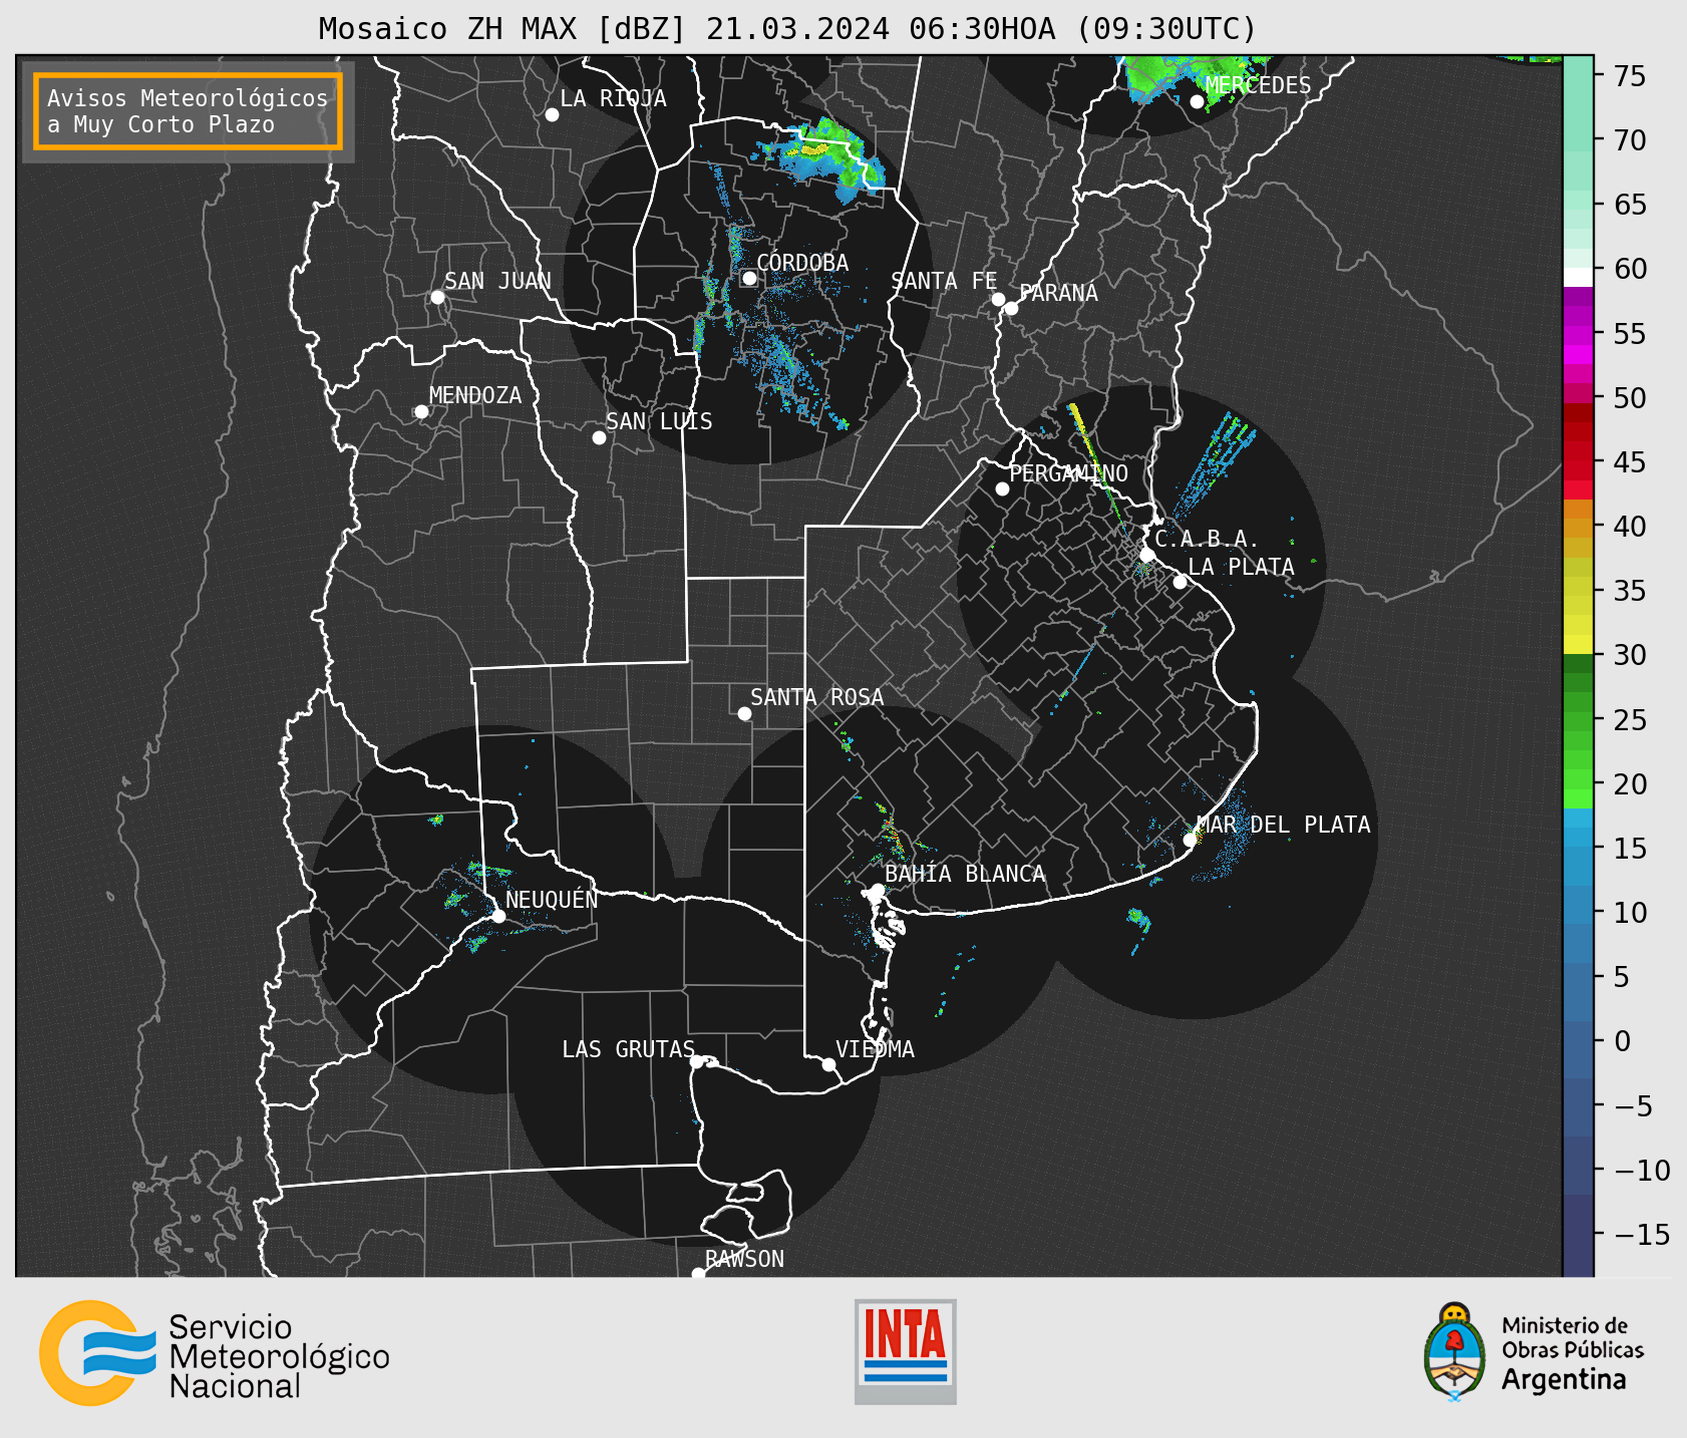Select the orange 40 dBZ band on the color scale
Image resolution: width=1687 pixels, height=1438 pixels.
point(1578,518)
